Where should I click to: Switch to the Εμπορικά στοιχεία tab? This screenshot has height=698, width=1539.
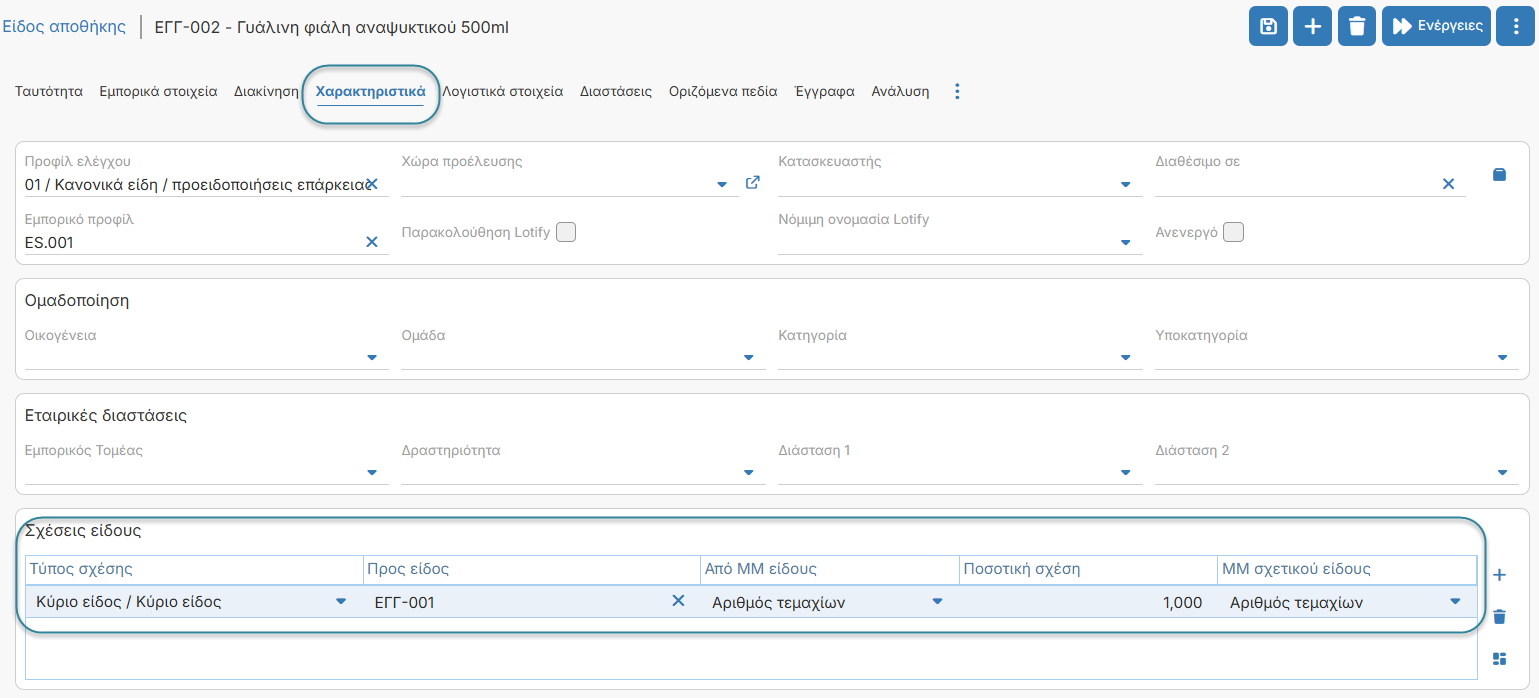[x=158, y=91]
